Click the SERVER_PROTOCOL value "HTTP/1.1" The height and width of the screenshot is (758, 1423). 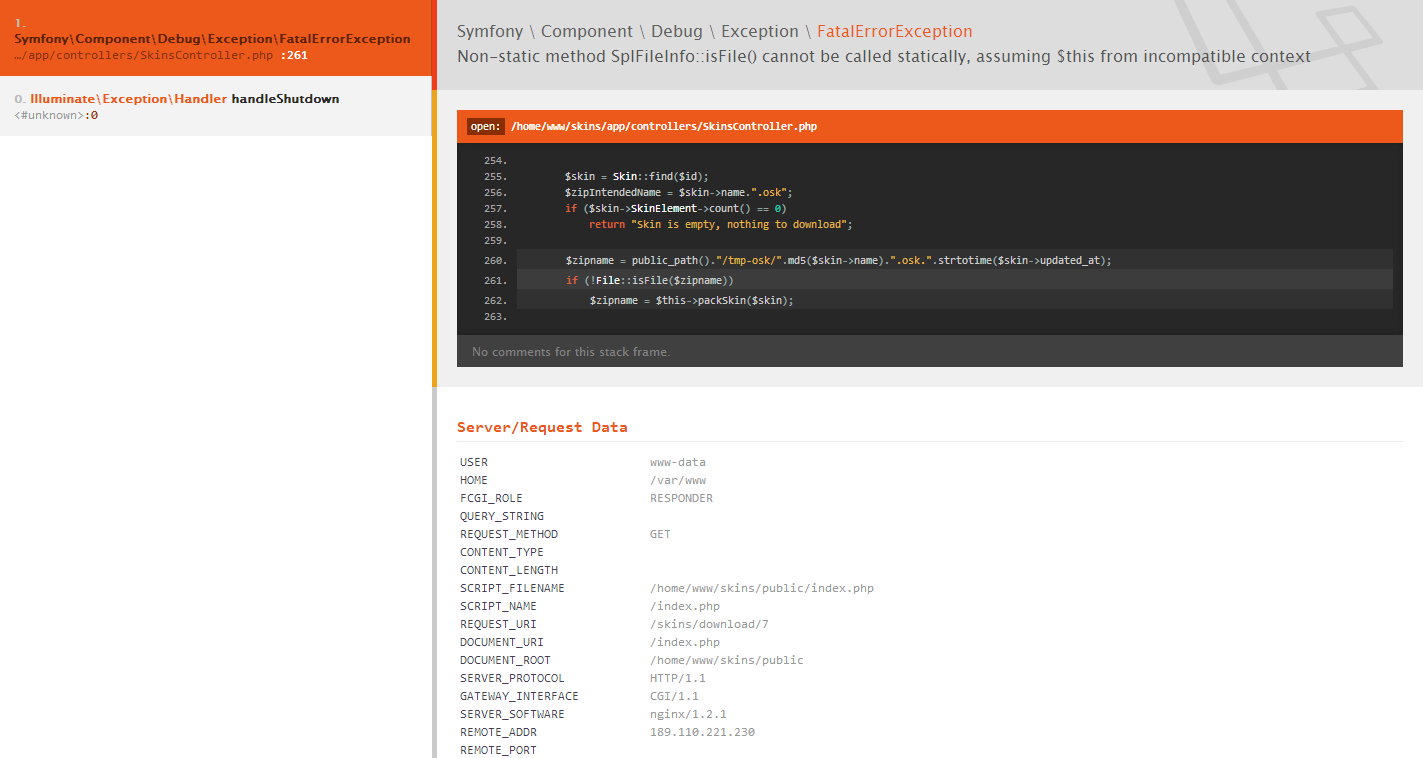678,678
